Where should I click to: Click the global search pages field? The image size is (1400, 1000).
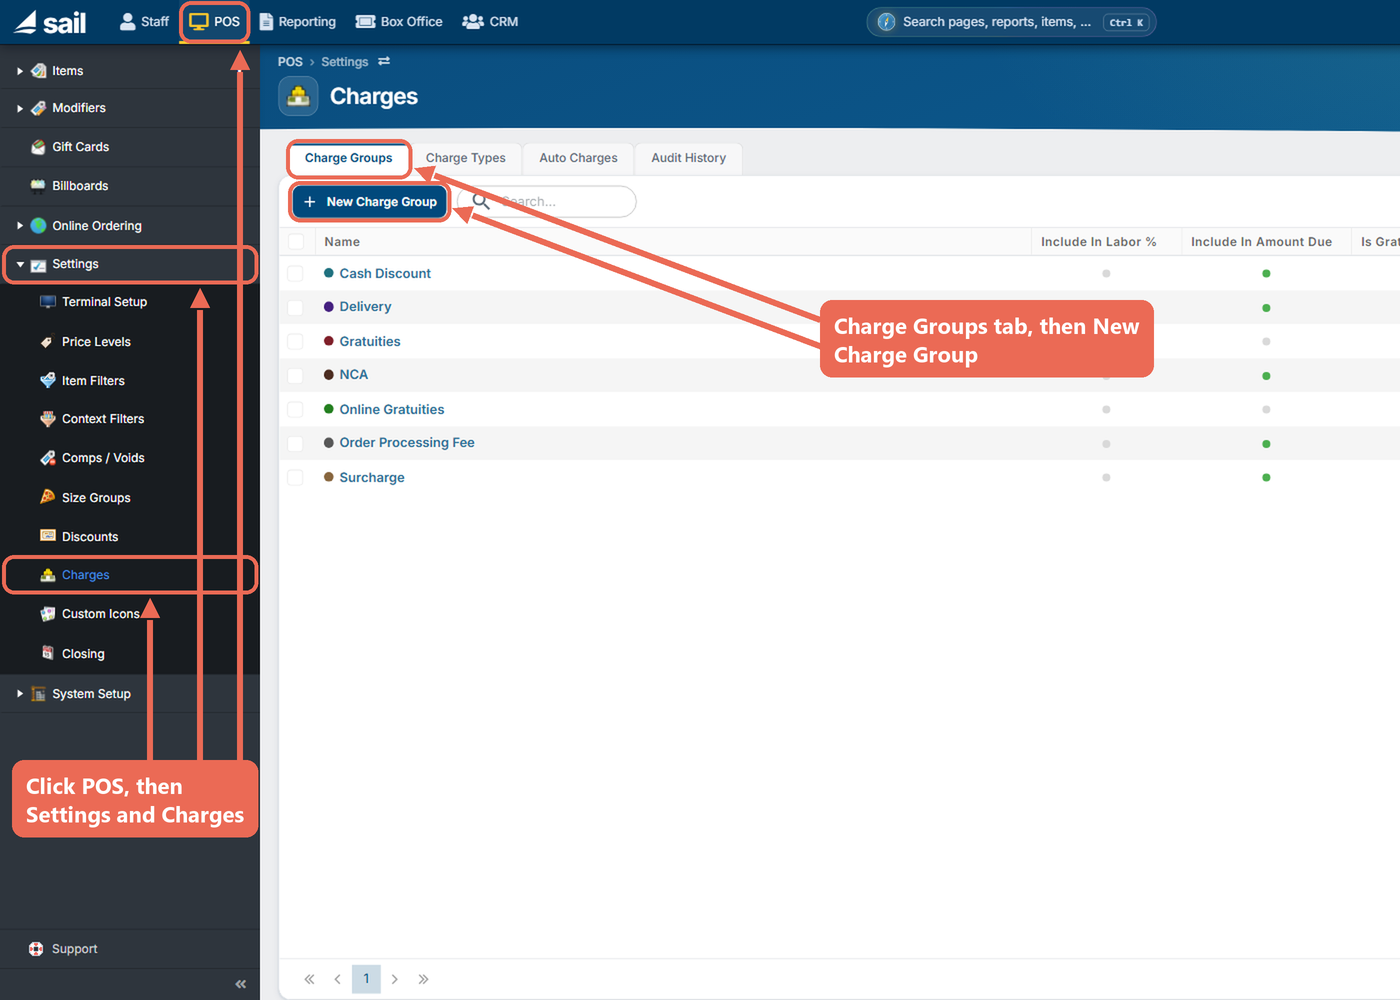coord(1011,22)
